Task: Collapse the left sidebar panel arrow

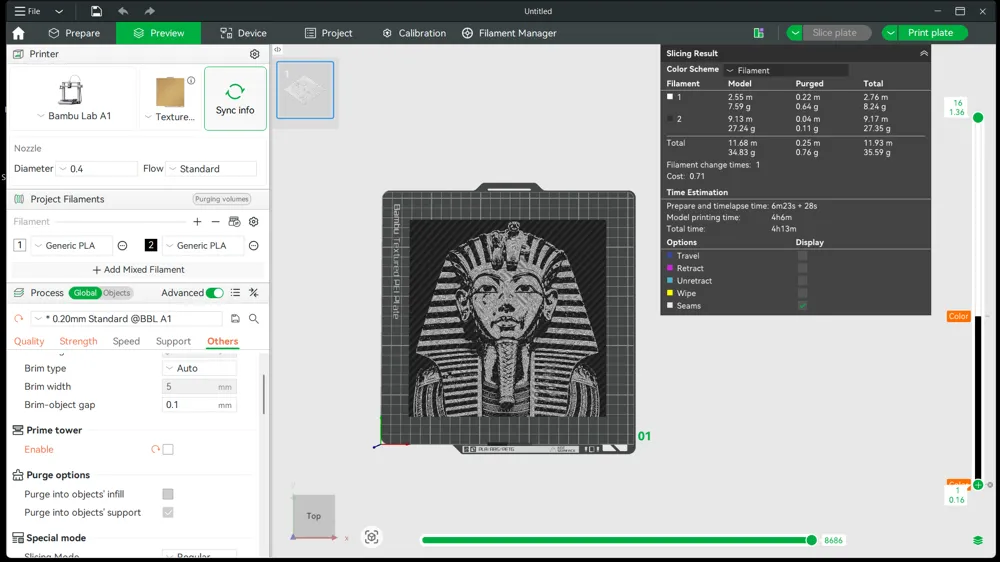Action: 277,49
